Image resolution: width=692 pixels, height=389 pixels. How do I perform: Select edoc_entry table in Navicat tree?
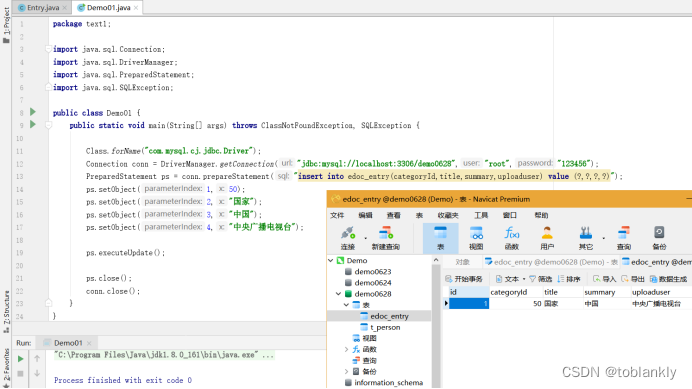pos(389,316)
